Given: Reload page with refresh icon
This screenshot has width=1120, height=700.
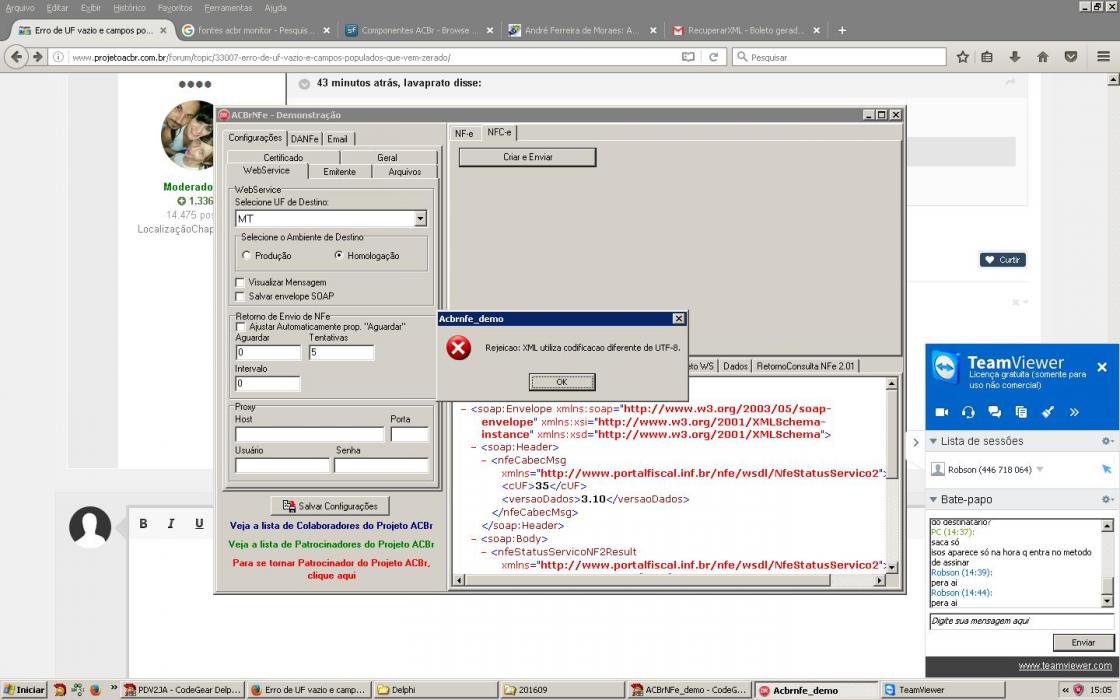Looking at the screenshot, I should pyautogui.click(x=713, y=57).
